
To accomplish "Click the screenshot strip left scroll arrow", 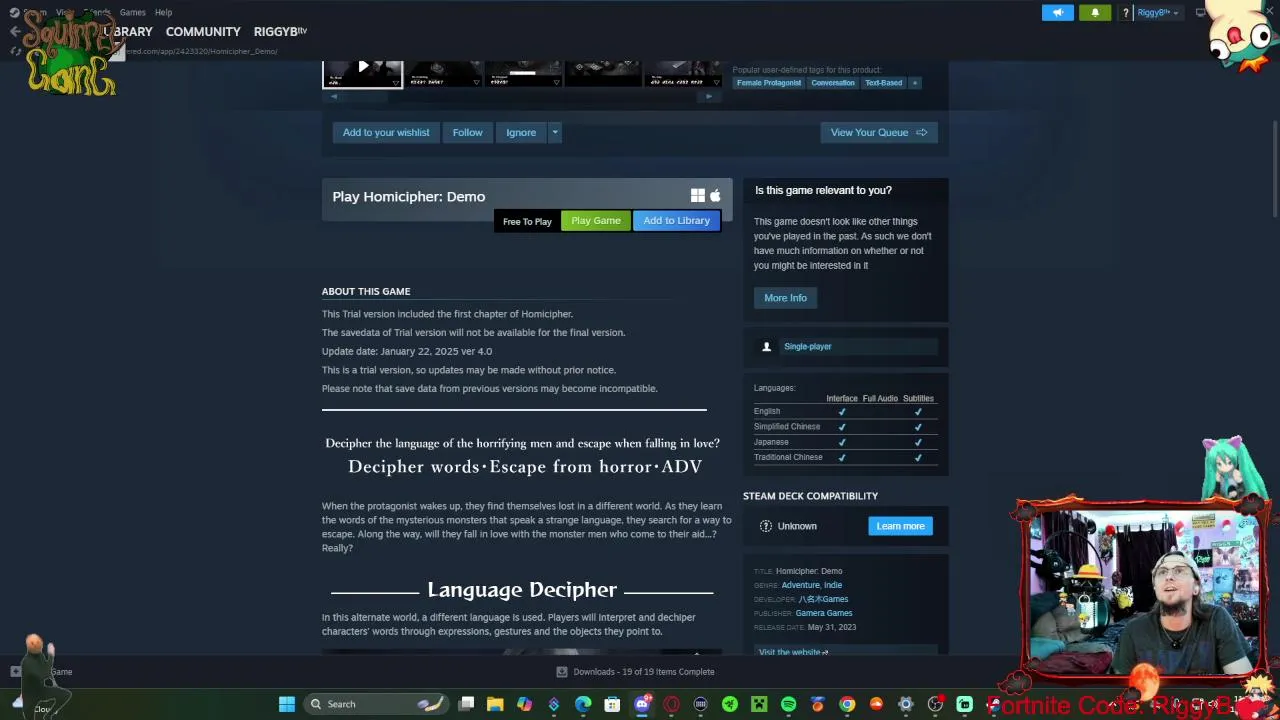I will [x=334, y=97].
